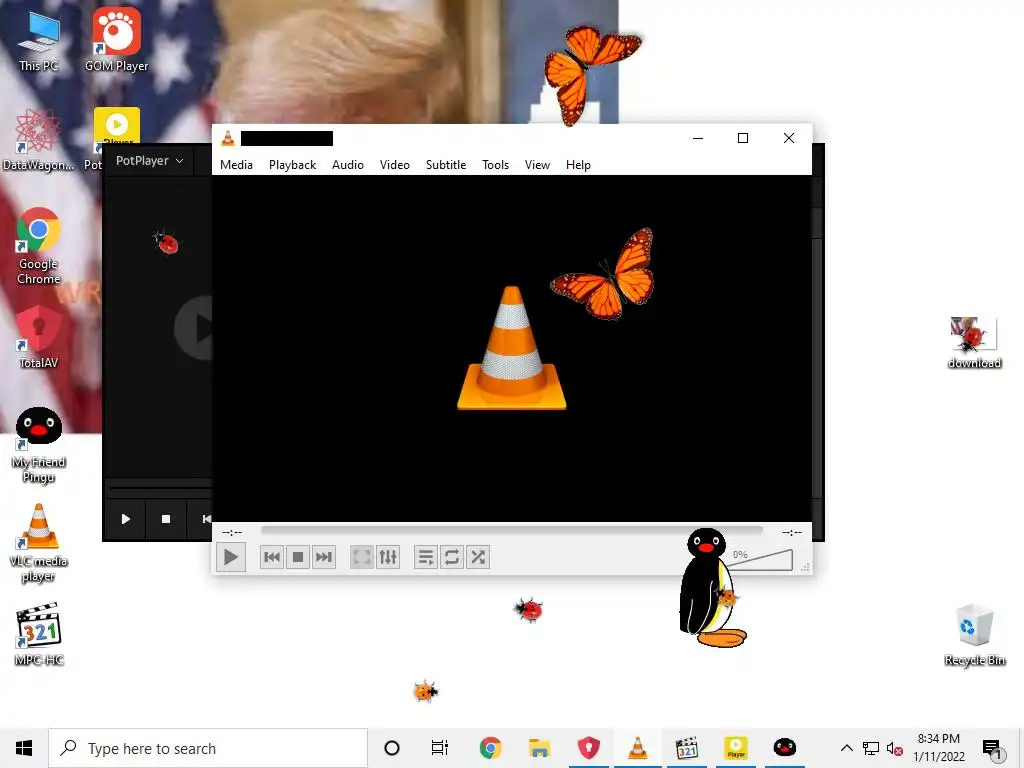Open the notification center icon
The width and height of the screenshot is (1024, 768).
[992, 749]
